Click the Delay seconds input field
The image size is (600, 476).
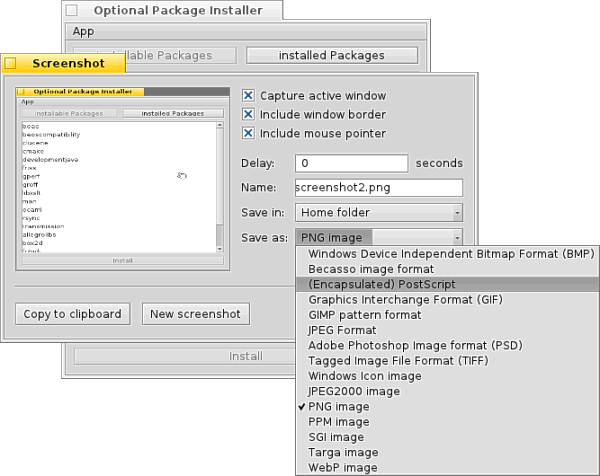(351, 163)
